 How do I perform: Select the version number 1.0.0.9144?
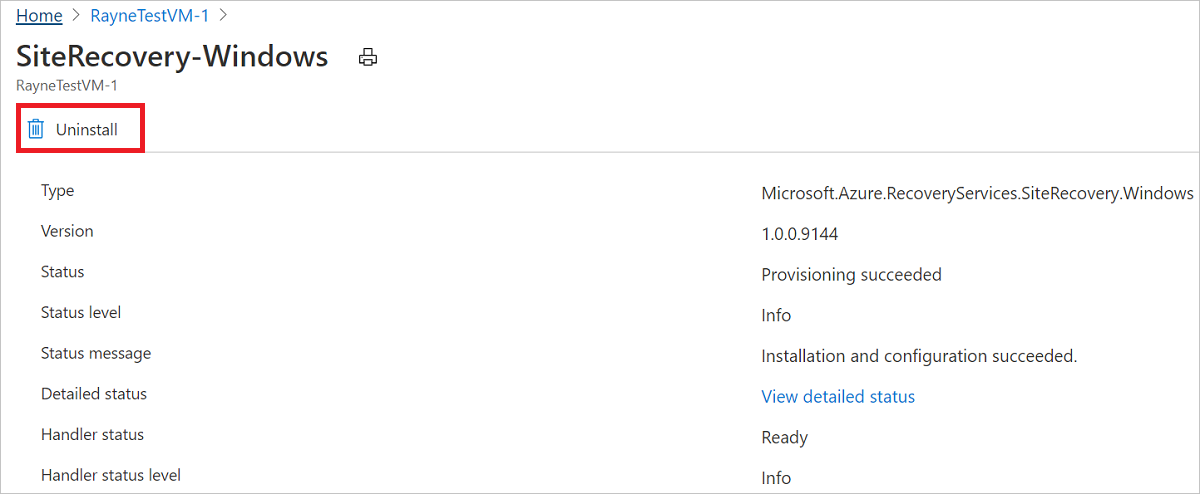(799, 234)
